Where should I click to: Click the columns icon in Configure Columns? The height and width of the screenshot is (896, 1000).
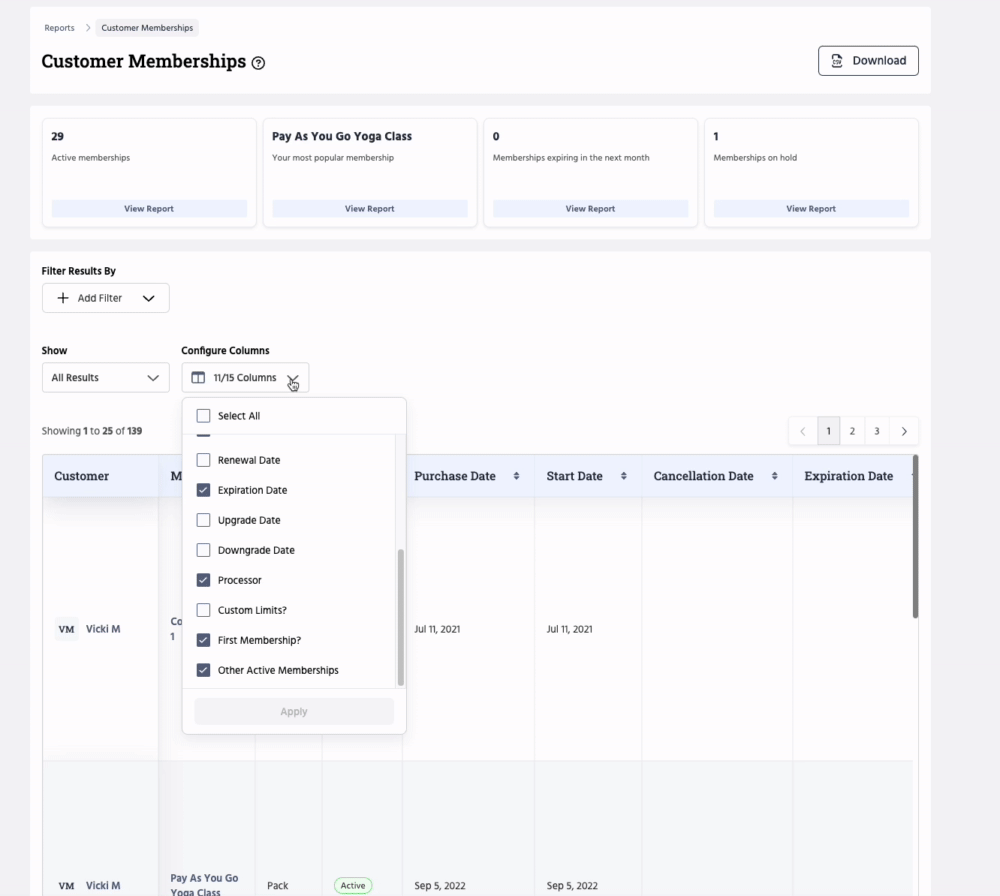click(198, 378)
